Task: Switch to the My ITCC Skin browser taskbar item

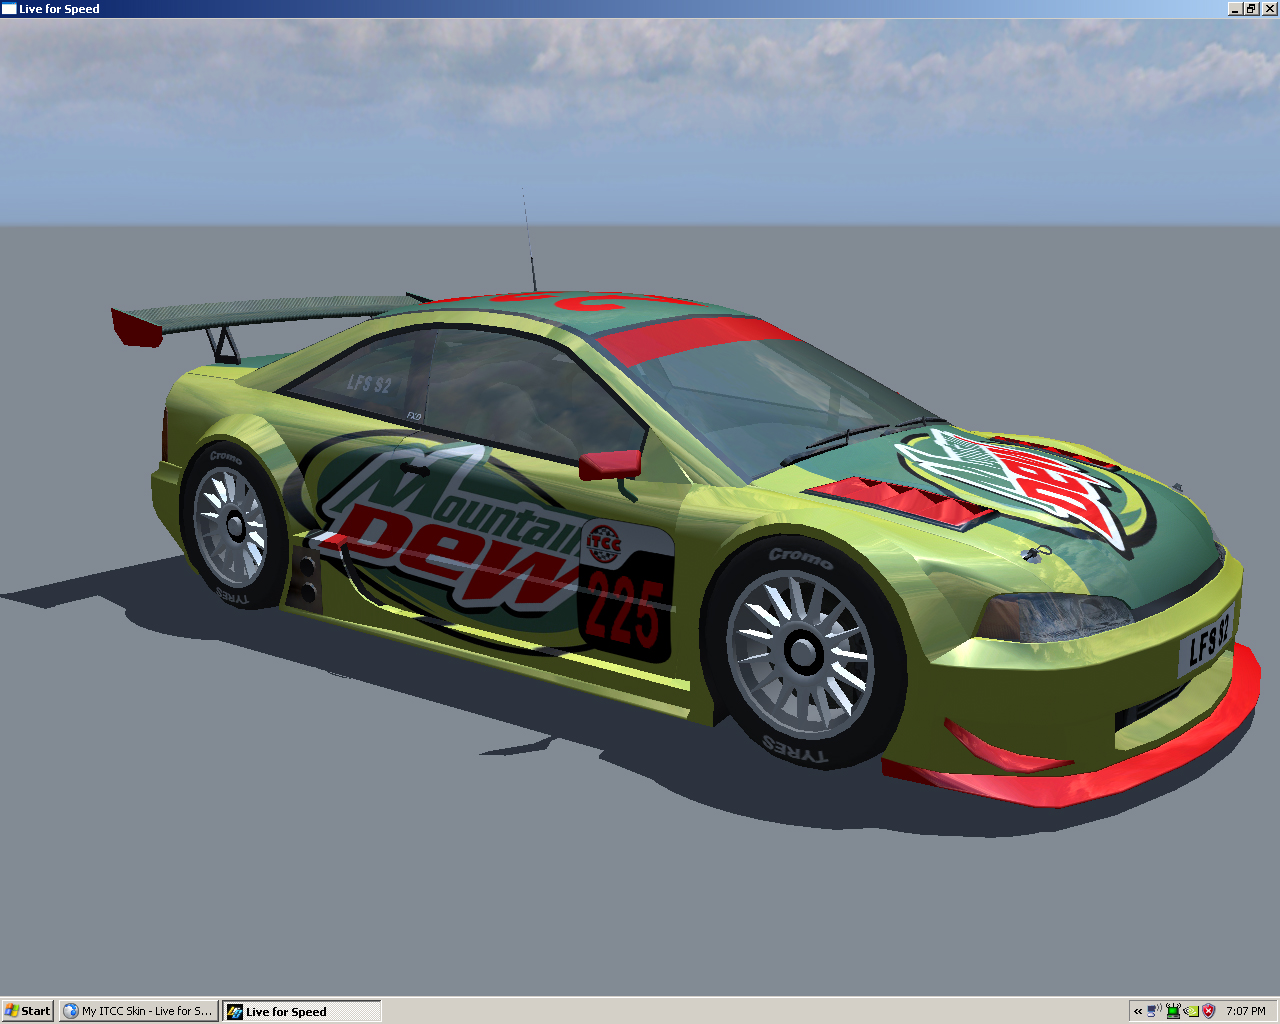Action: point(139,1011)
